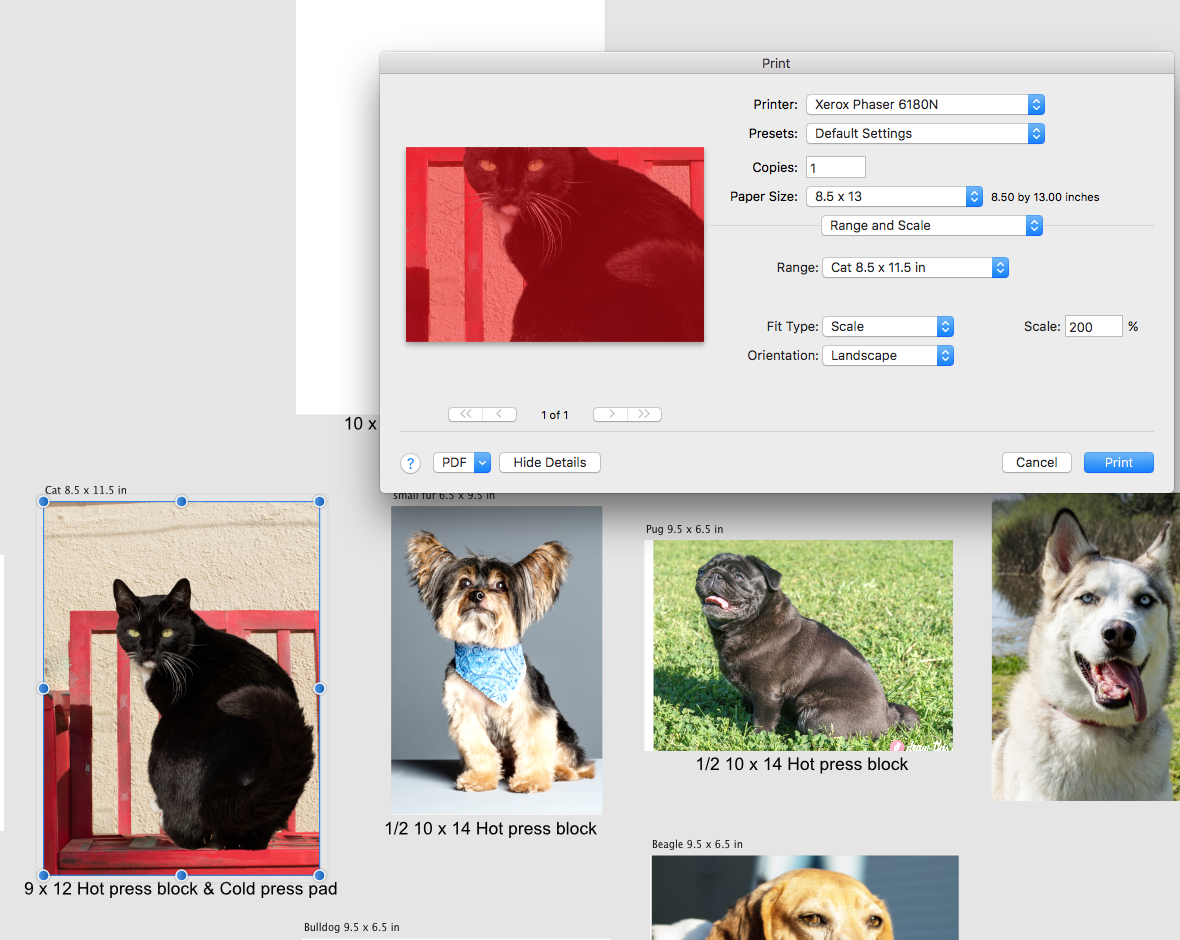Click the left-middle selection handle of cat image
Screen dimensions: 1180x940
click(x=44, y=689)
